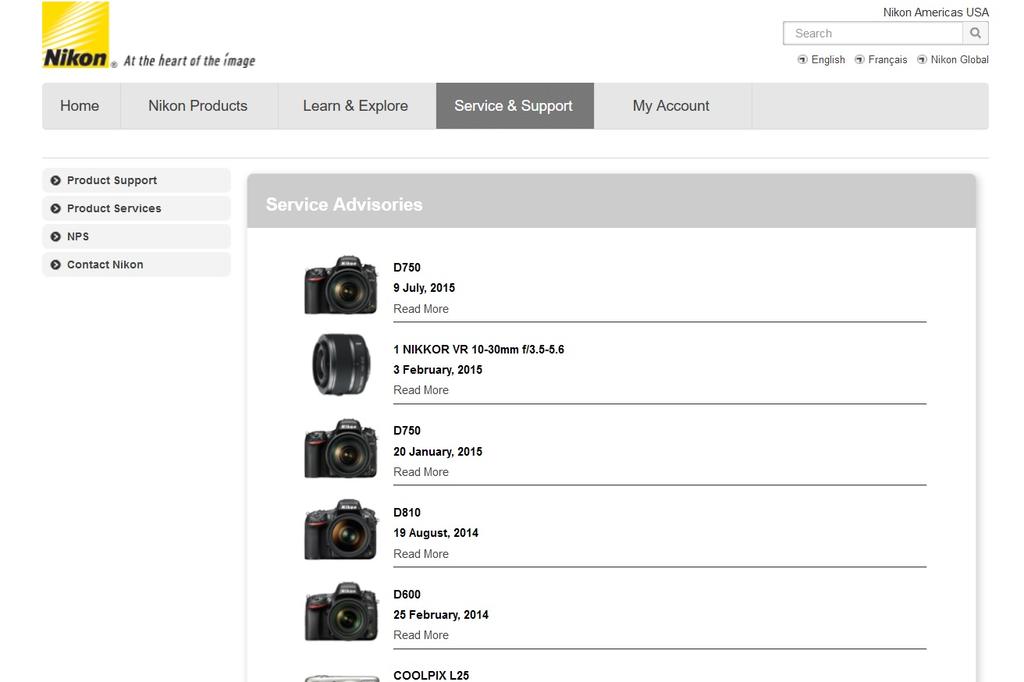Open Product Services in the sidebar
The height and width of the screenshot is (682, 1024).
(114, 209)
